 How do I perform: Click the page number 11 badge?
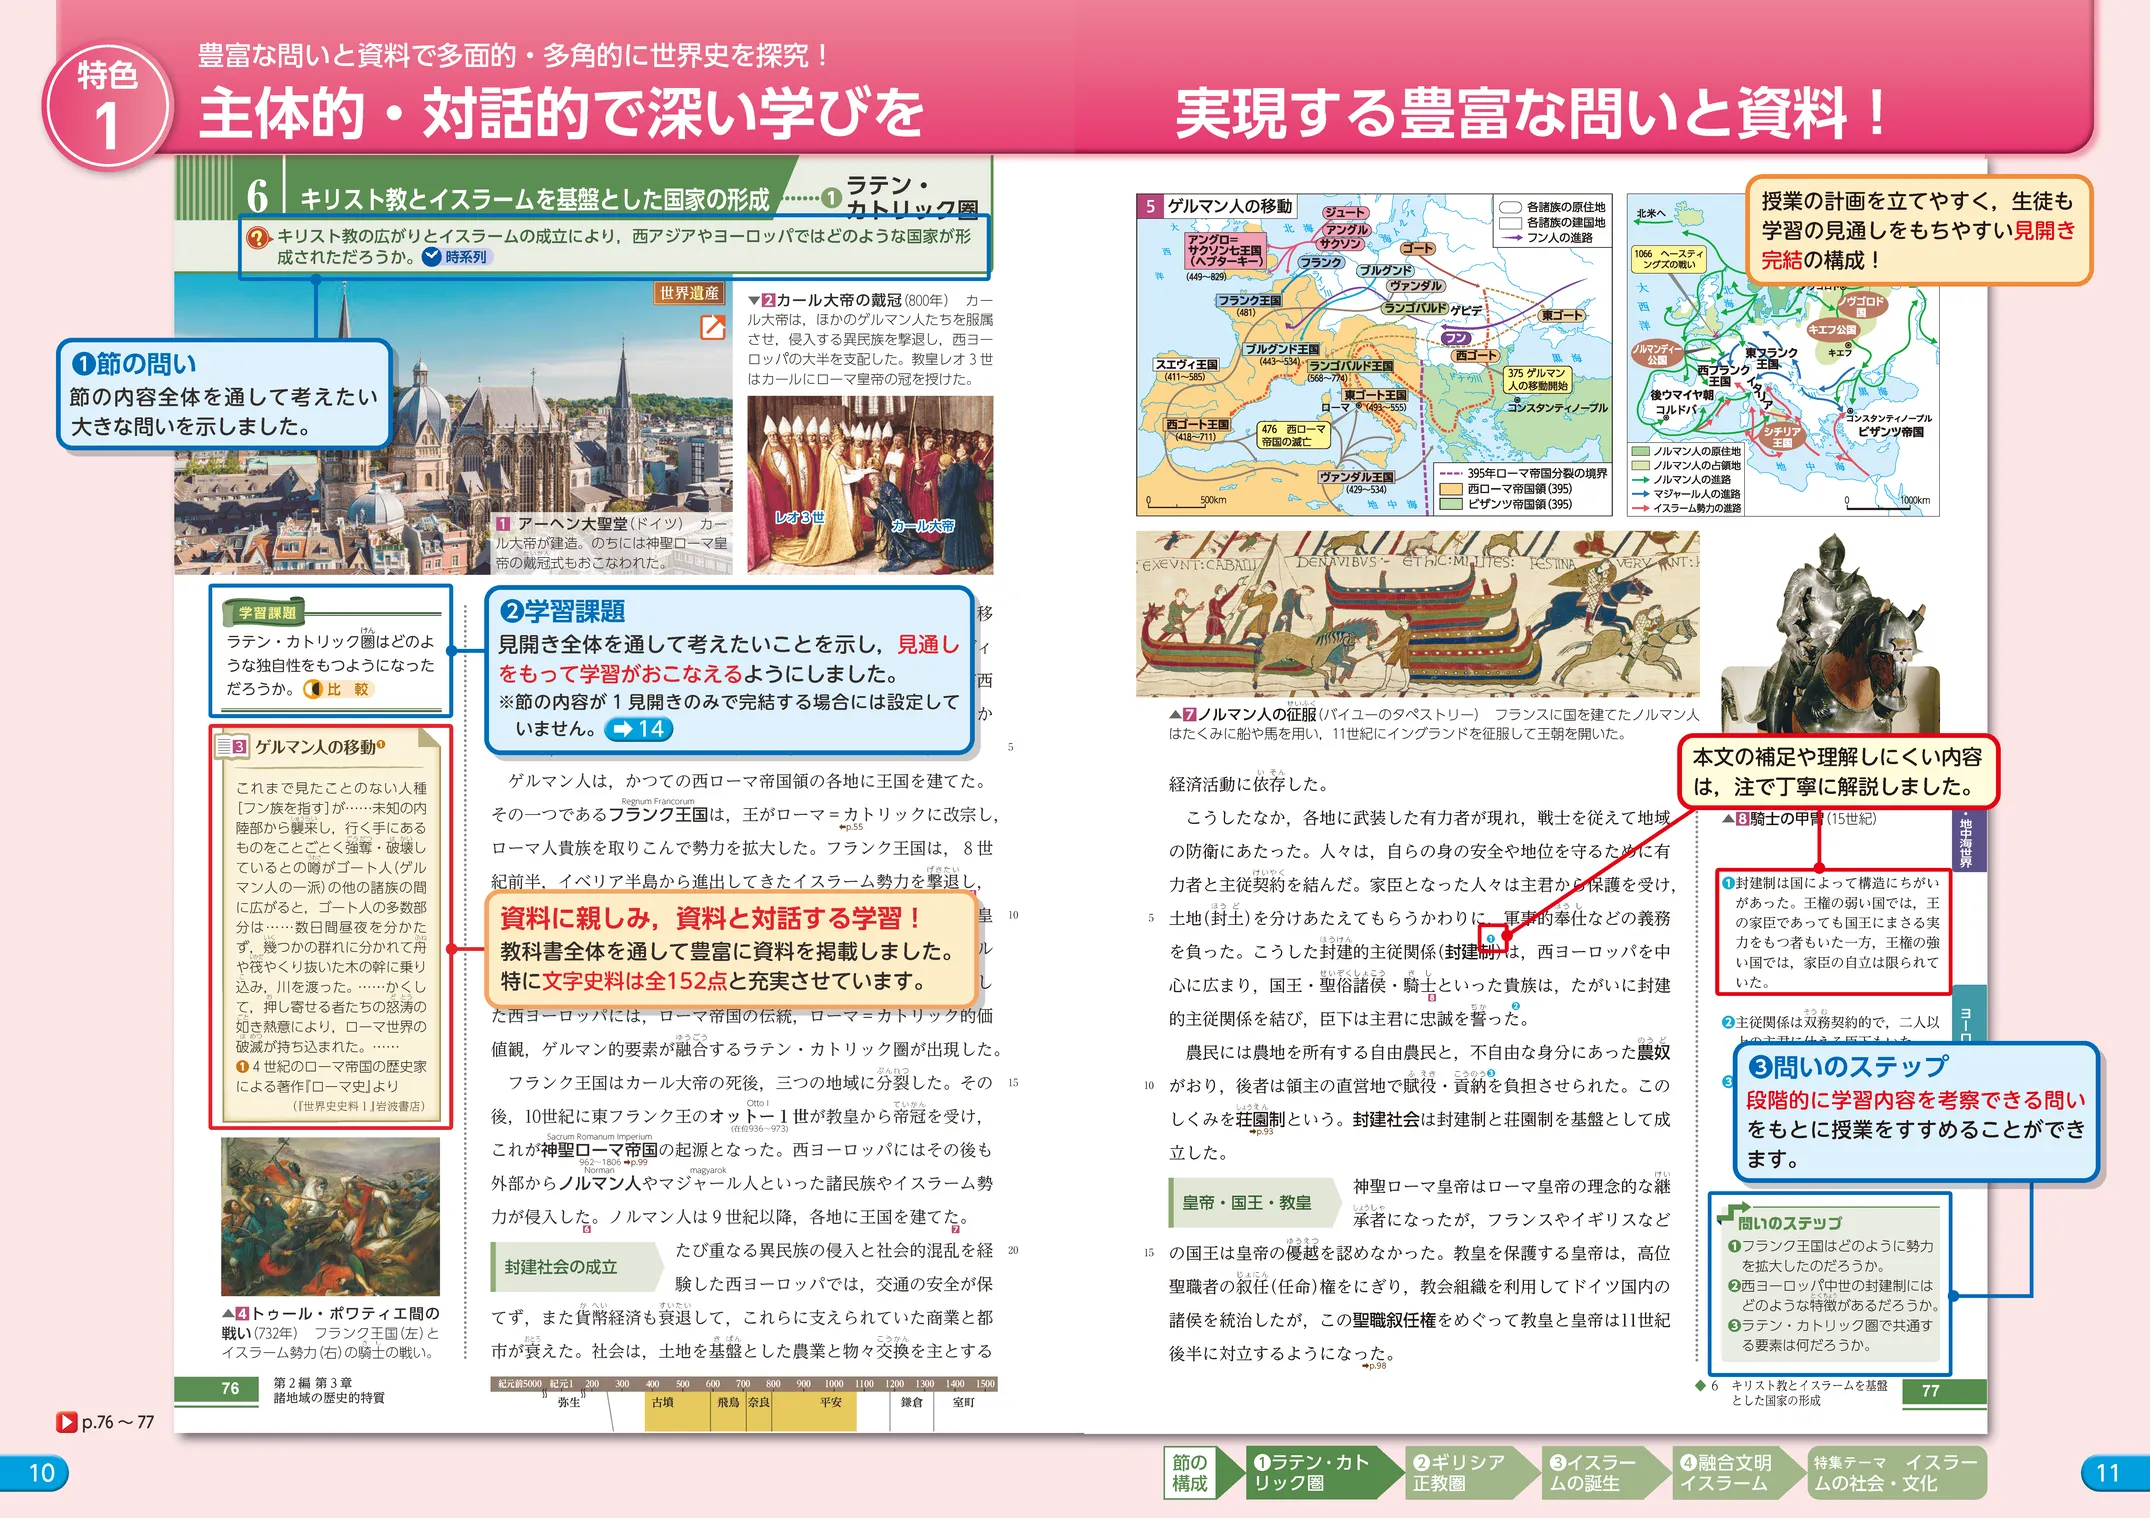point(2113,1473)
